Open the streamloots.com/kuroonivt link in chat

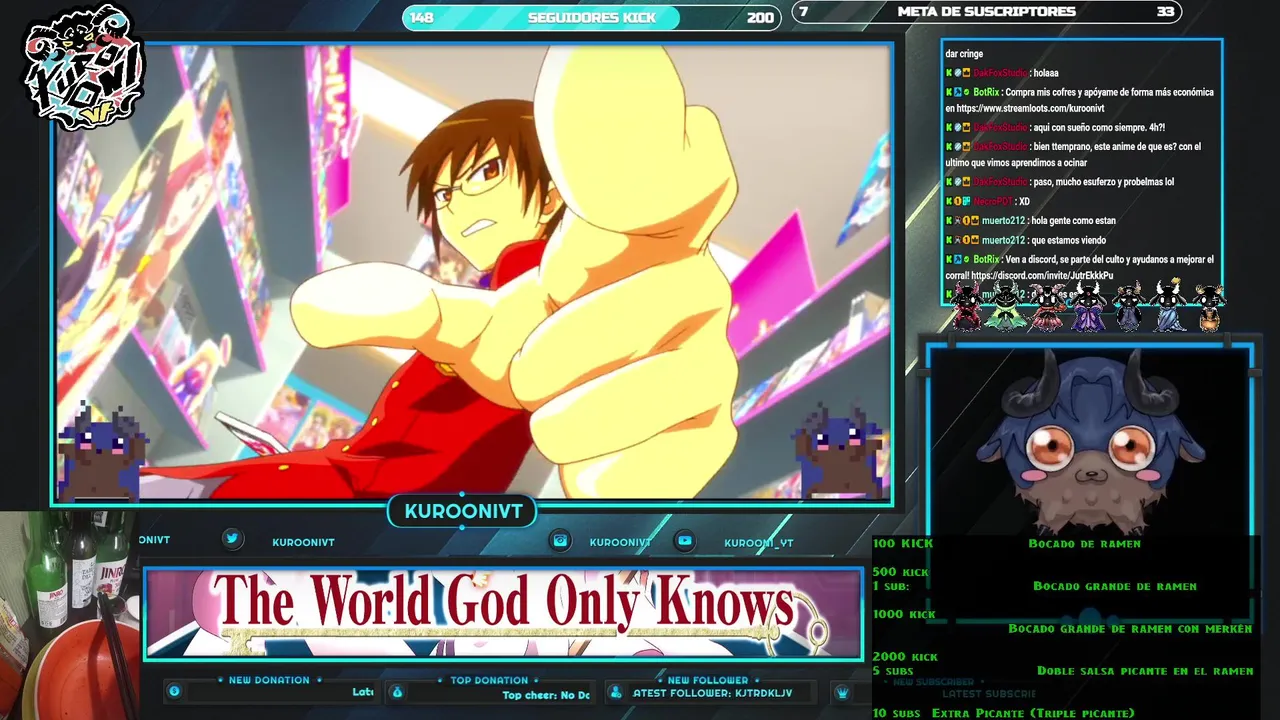tap(1030, 108)
